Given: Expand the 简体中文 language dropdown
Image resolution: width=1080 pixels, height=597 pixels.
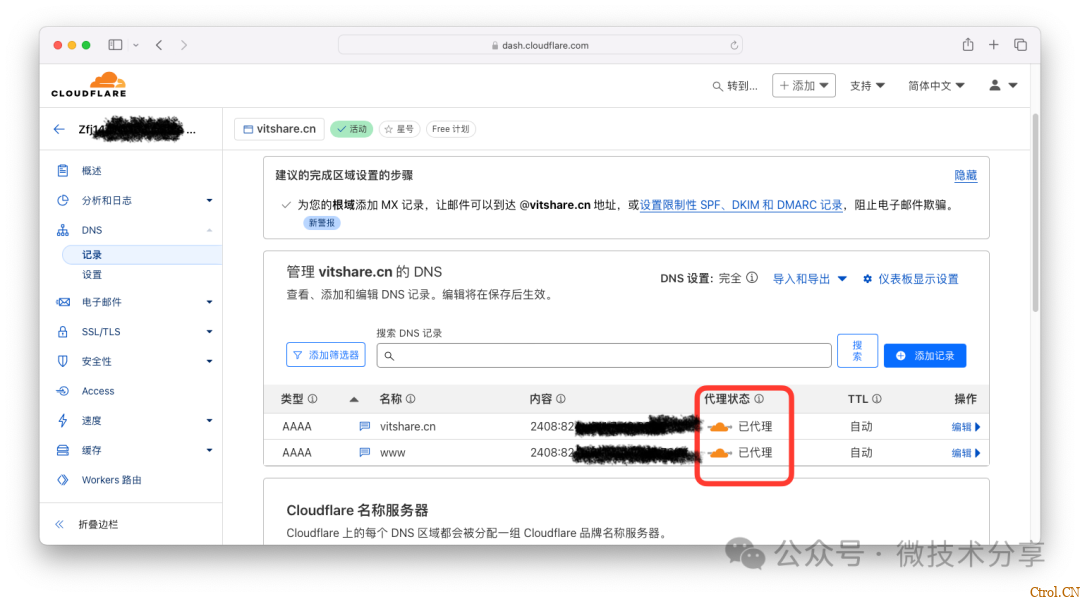Looking at the screenshot, I should (942, 86).
